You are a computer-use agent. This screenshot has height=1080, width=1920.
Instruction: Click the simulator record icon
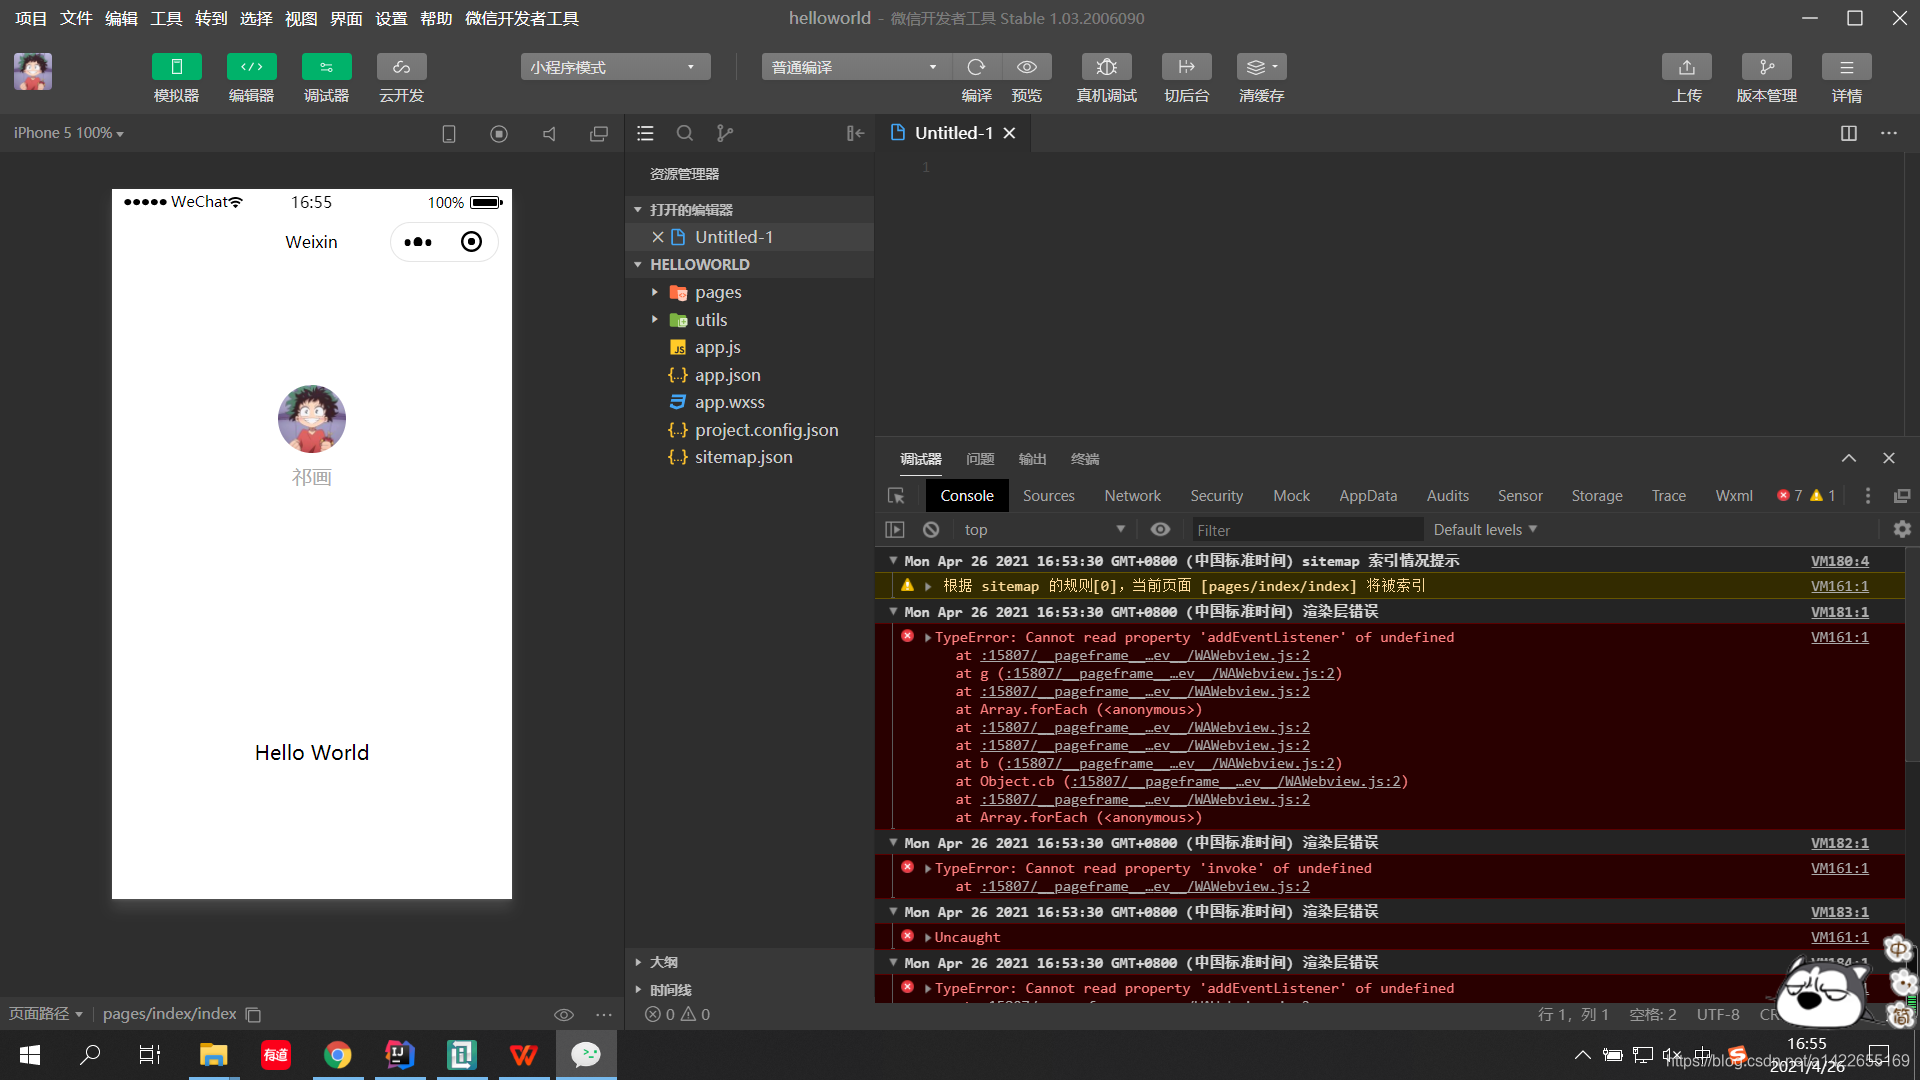[499, 133]
